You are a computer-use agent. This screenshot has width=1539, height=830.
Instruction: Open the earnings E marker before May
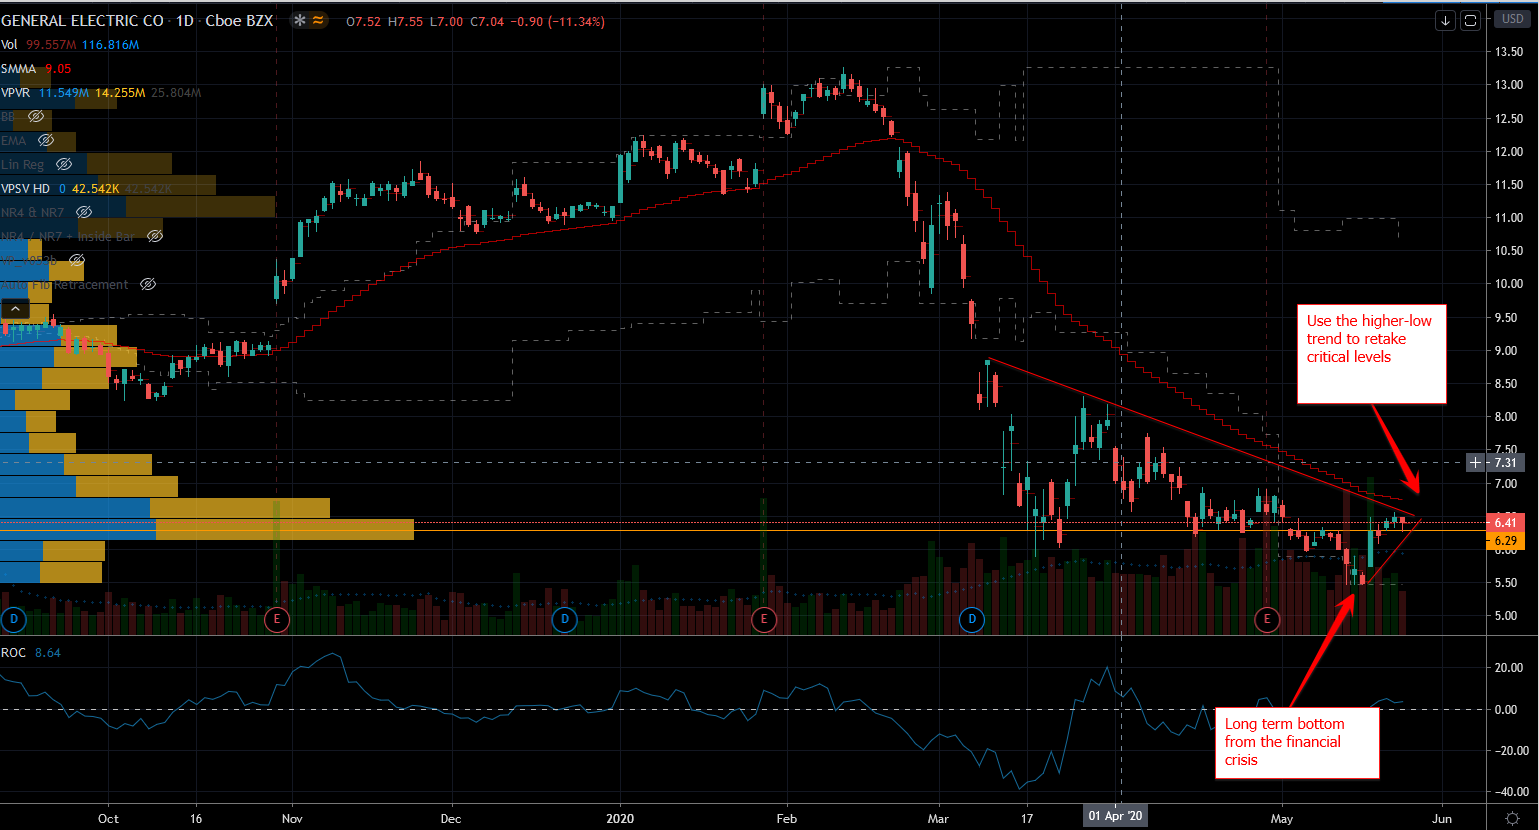[1267, 620]
